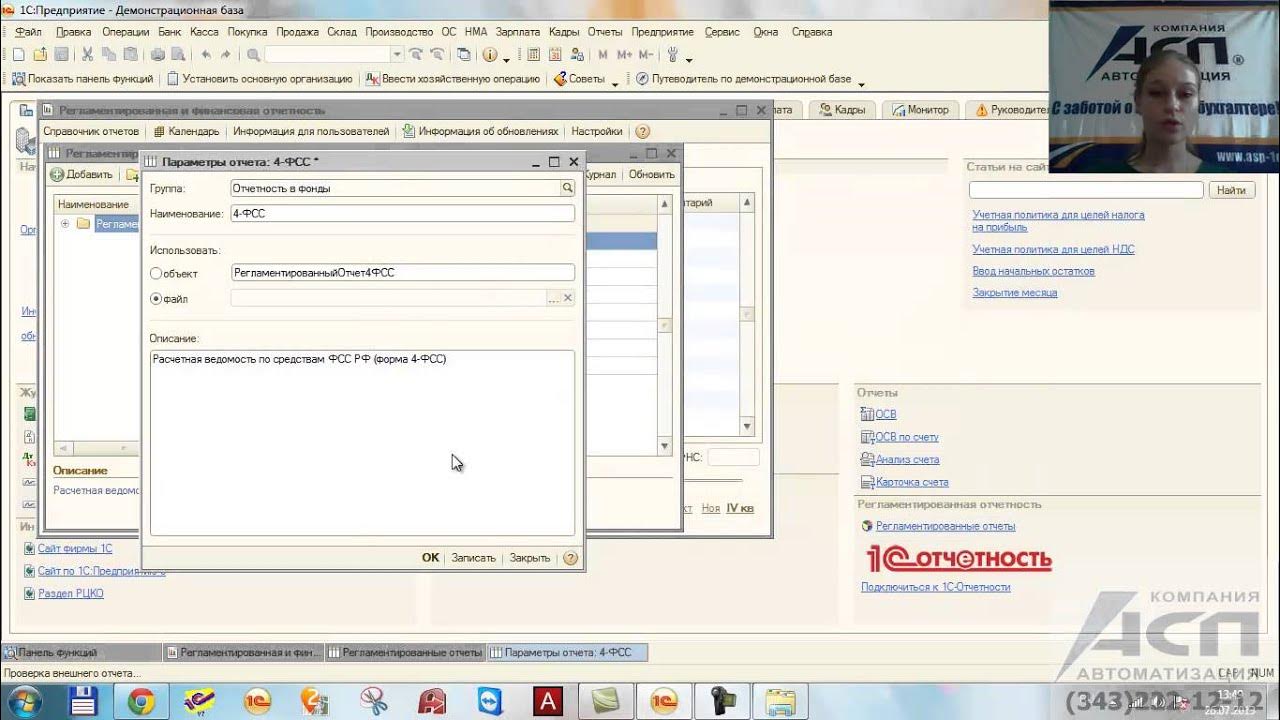Open TeamViewer from the taskbar
The width and height of the screenshot is (1280, 720).
coord(490,702)
